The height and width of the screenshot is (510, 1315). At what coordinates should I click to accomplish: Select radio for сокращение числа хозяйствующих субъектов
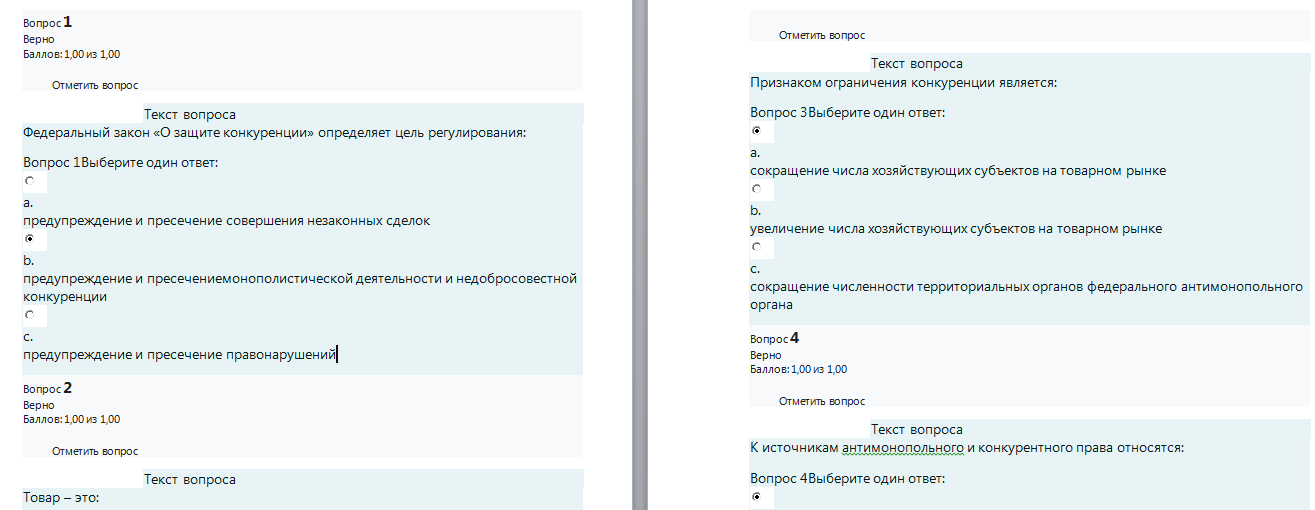(757, 131)
